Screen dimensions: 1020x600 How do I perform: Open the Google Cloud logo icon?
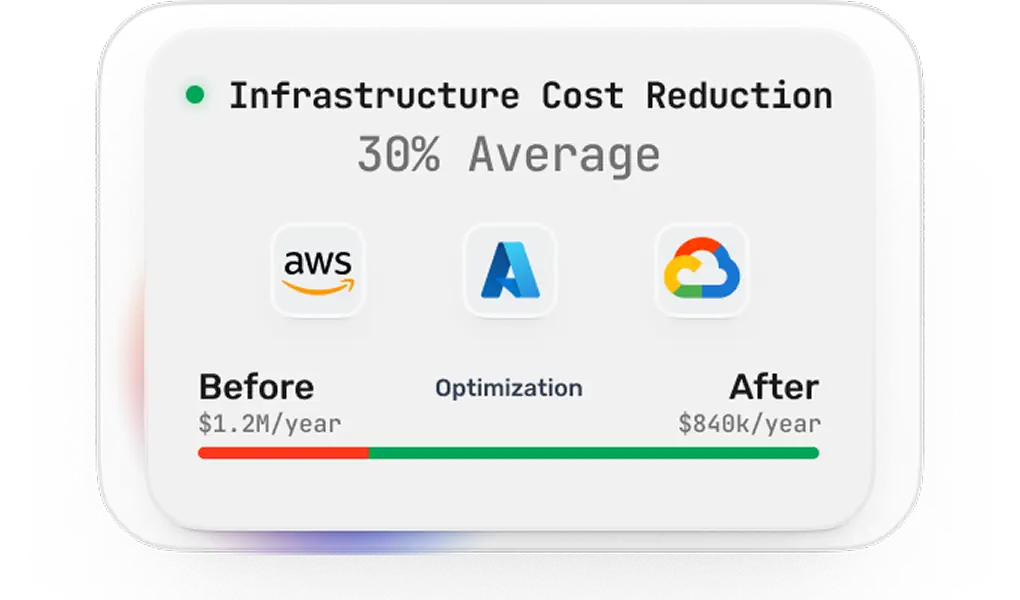coord(701,270)
